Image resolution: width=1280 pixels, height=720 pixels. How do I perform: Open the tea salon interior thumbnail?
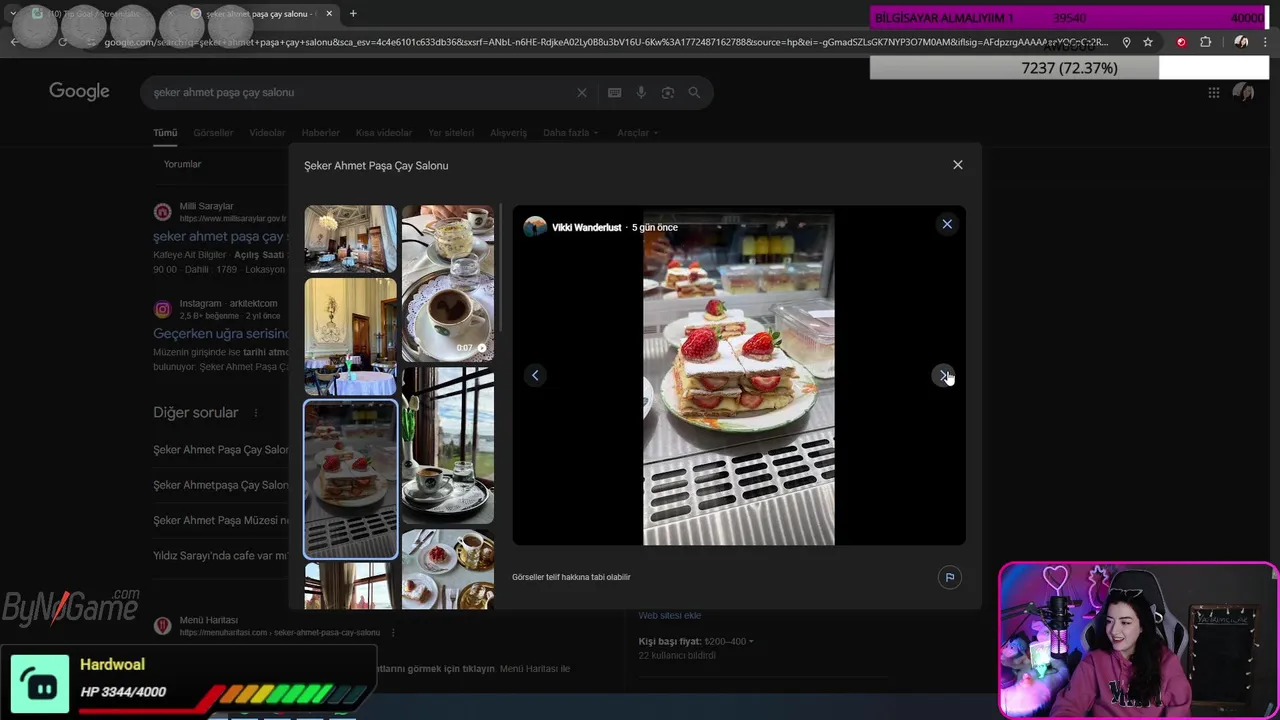[350, 239]
